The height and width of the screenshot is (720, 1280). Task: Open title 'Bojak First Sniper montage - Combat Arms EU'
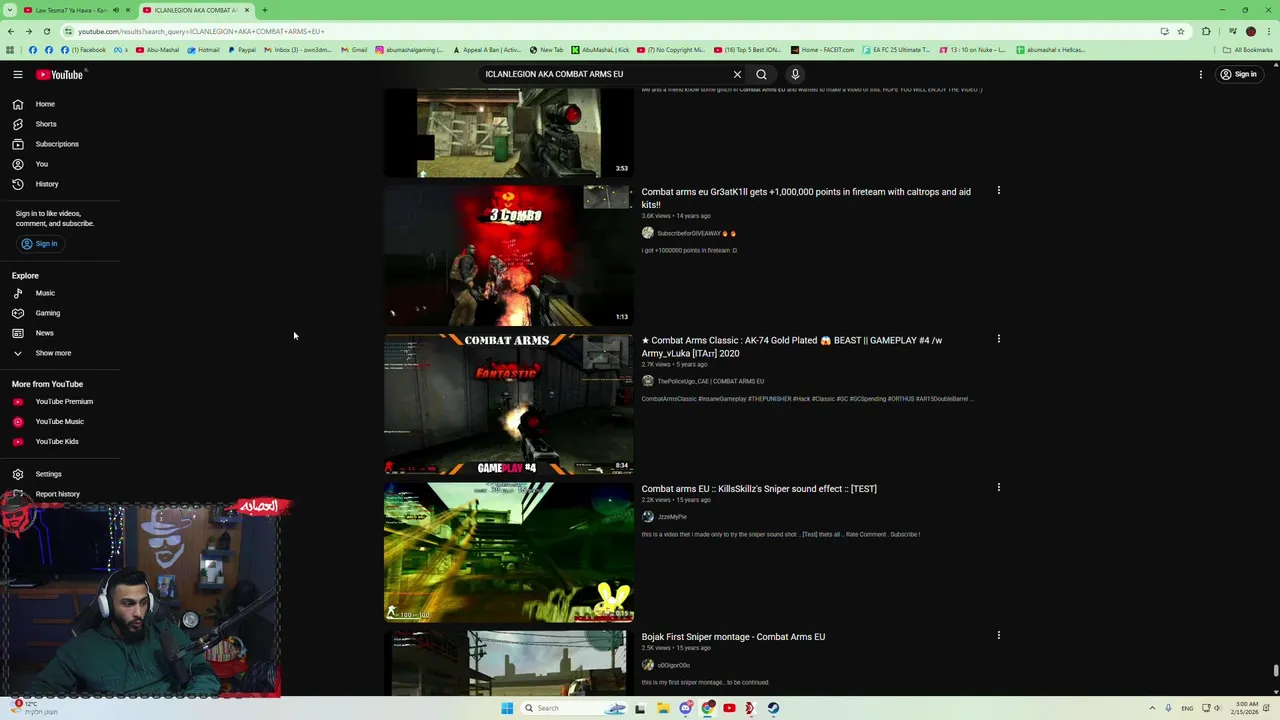tap(733, 637)
